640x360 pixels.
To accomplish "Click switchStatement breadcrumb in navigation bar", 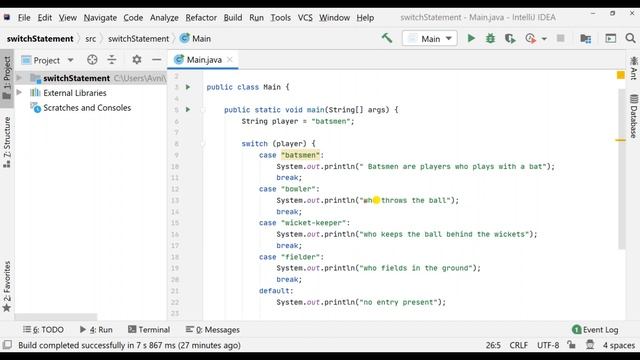I will coord(138,39).
